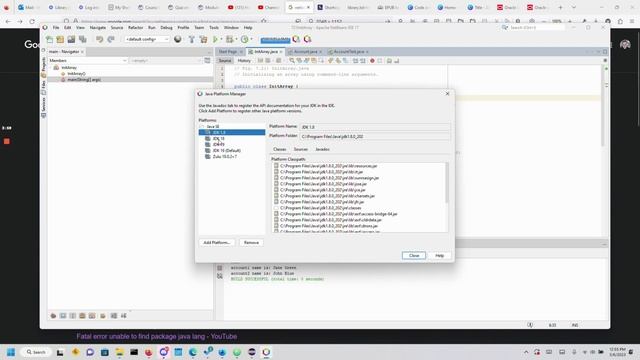The height and width of the screenshot is (360, 640).
Task: Click the Save All toolbar icon
Action: [x=83, y=39]
